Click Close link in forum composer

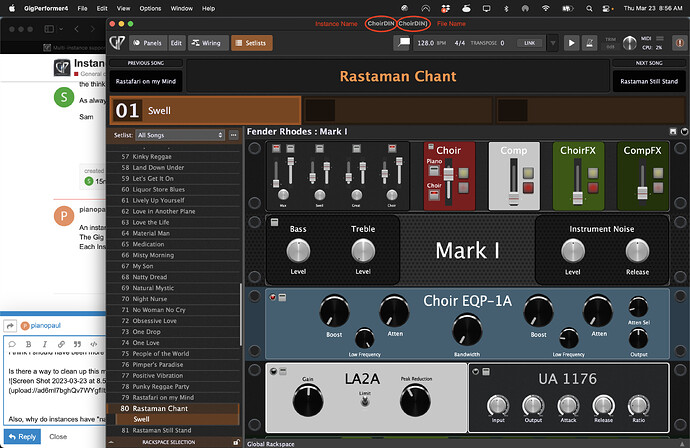click(58, 437)
